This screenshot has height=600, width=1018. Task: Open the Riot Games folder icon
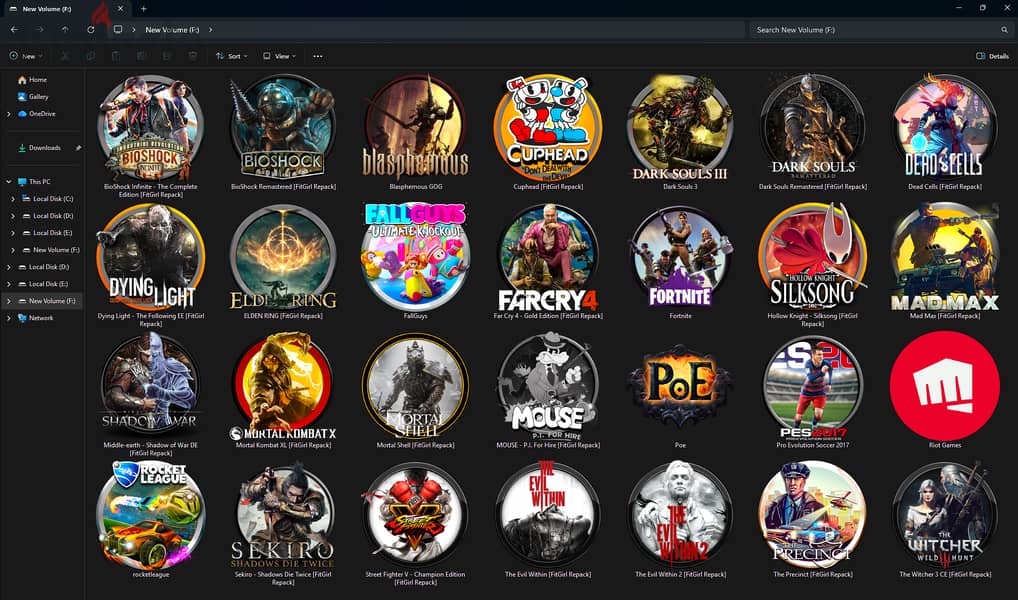coord(945,385)
